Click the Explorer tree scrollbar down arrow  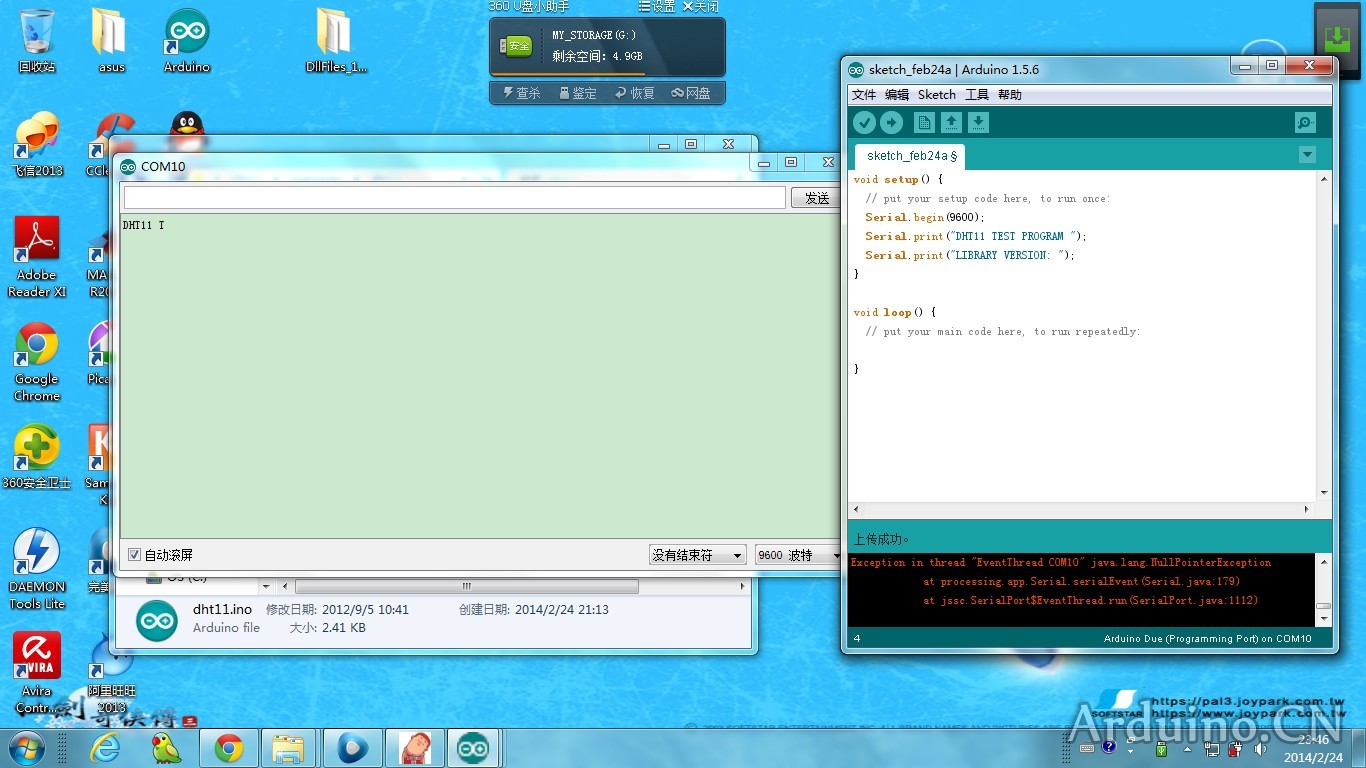point(266,586)
